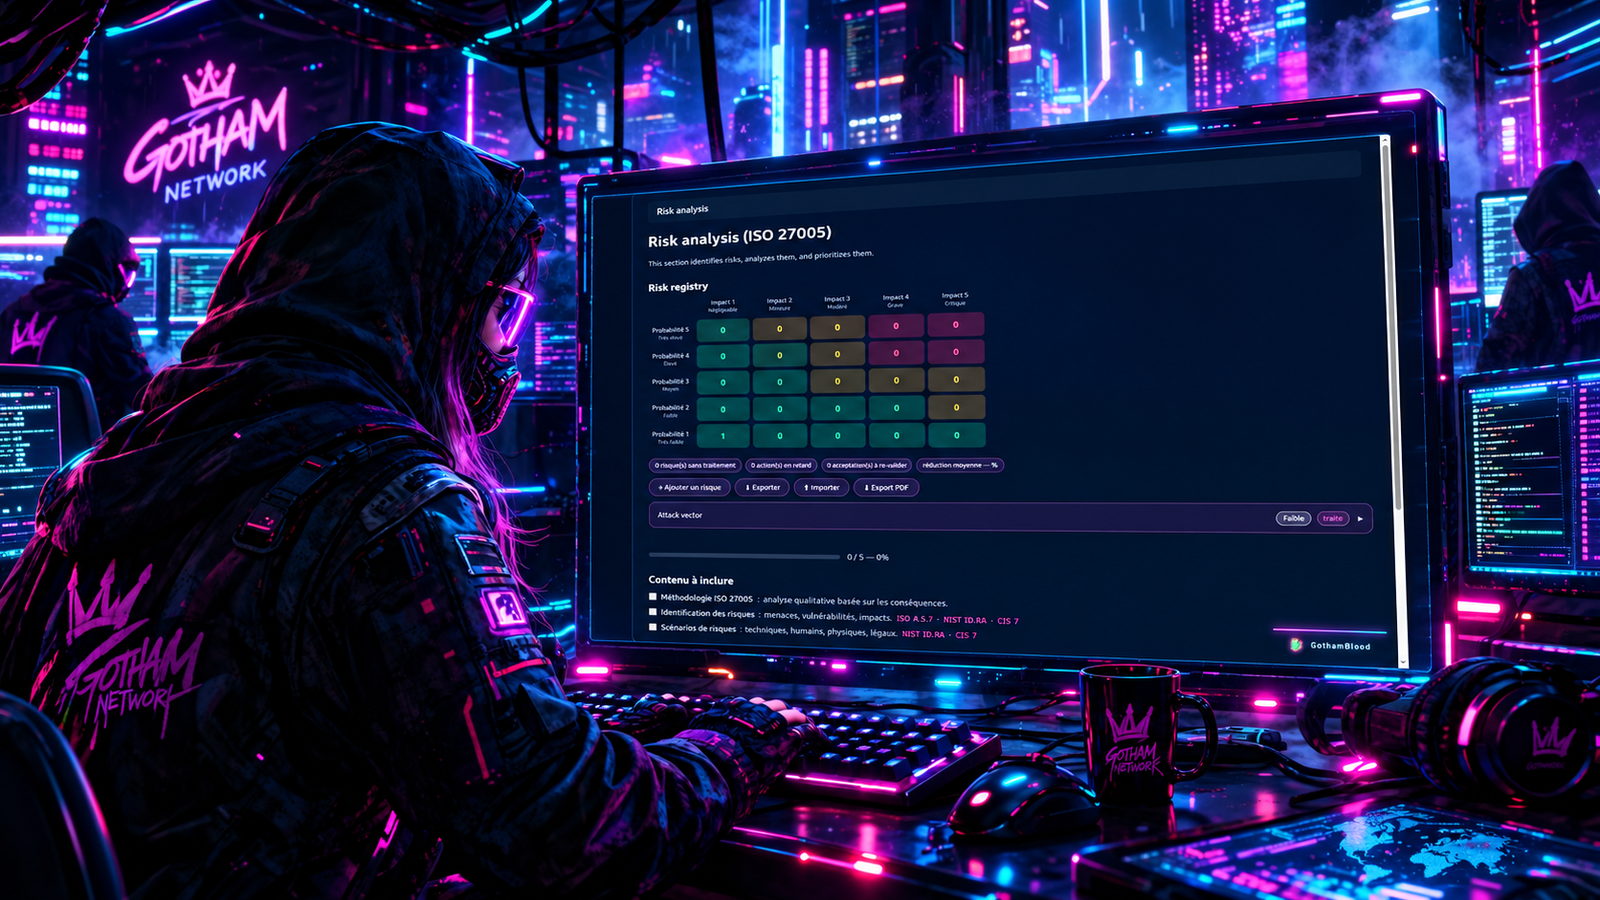
Task: Select matrix cell Probabilité 4, Impact 4
Action: tap(895, 352)
